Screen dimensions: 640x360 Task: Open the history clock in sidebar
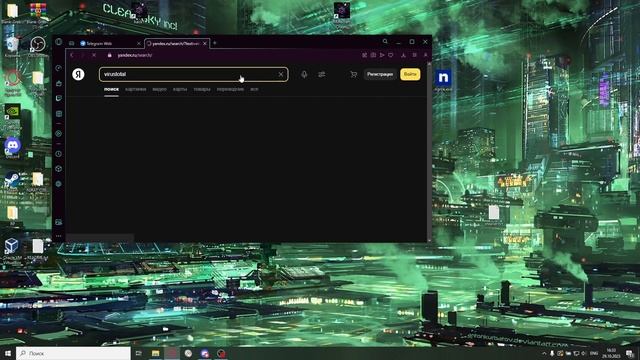(59, 154)
